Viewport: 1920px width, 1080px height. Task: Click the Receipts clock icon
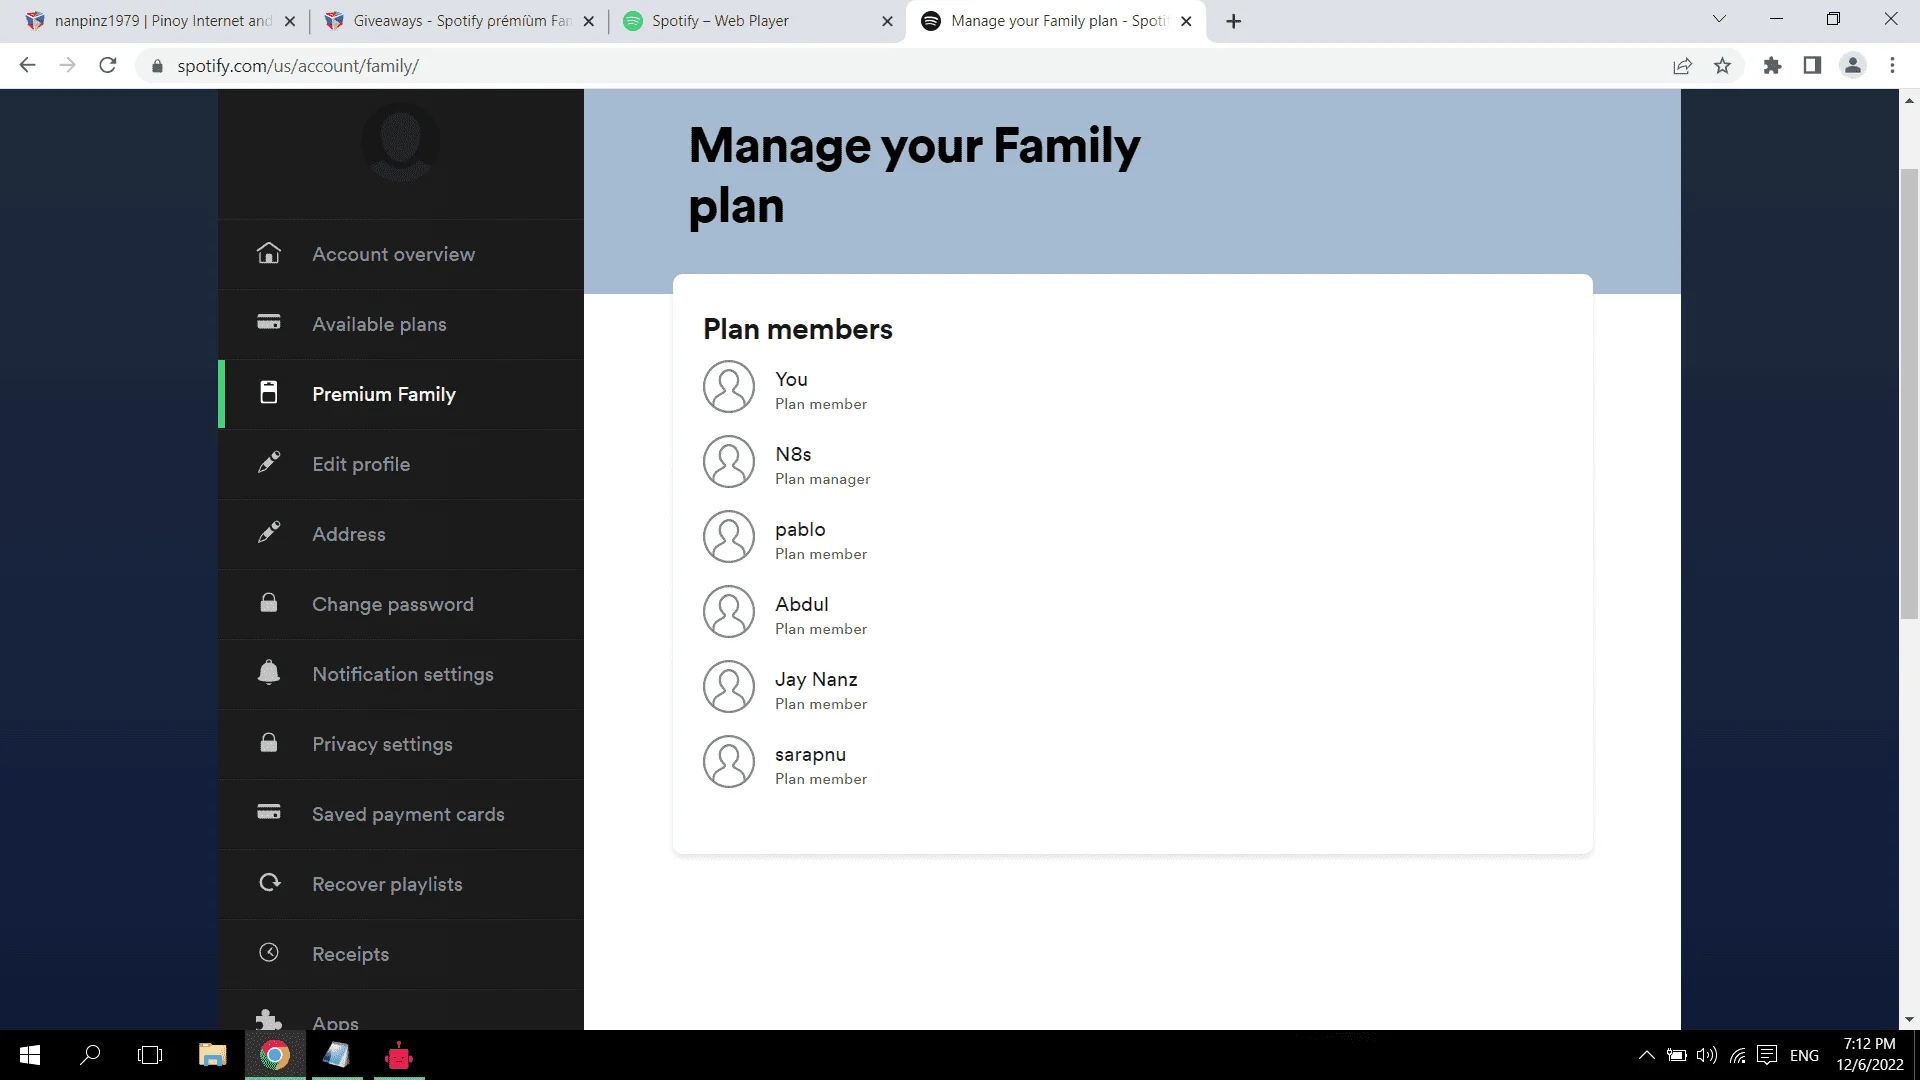pos(269,952)
